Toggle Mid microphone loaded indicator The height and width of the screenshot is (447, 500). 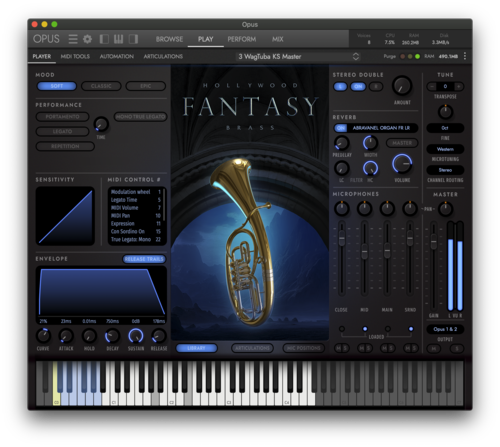[365, 329]
